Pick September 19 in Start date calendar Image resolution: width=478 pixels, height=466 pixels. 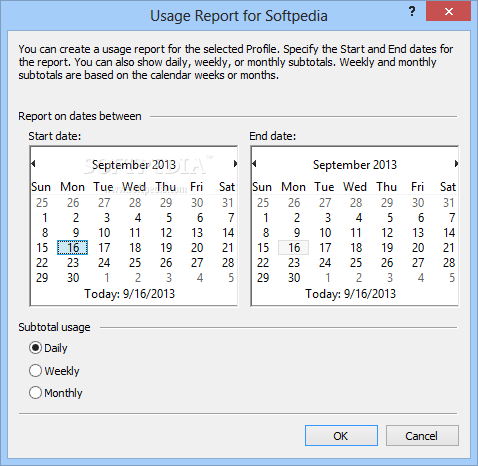(x=166, y=248)
